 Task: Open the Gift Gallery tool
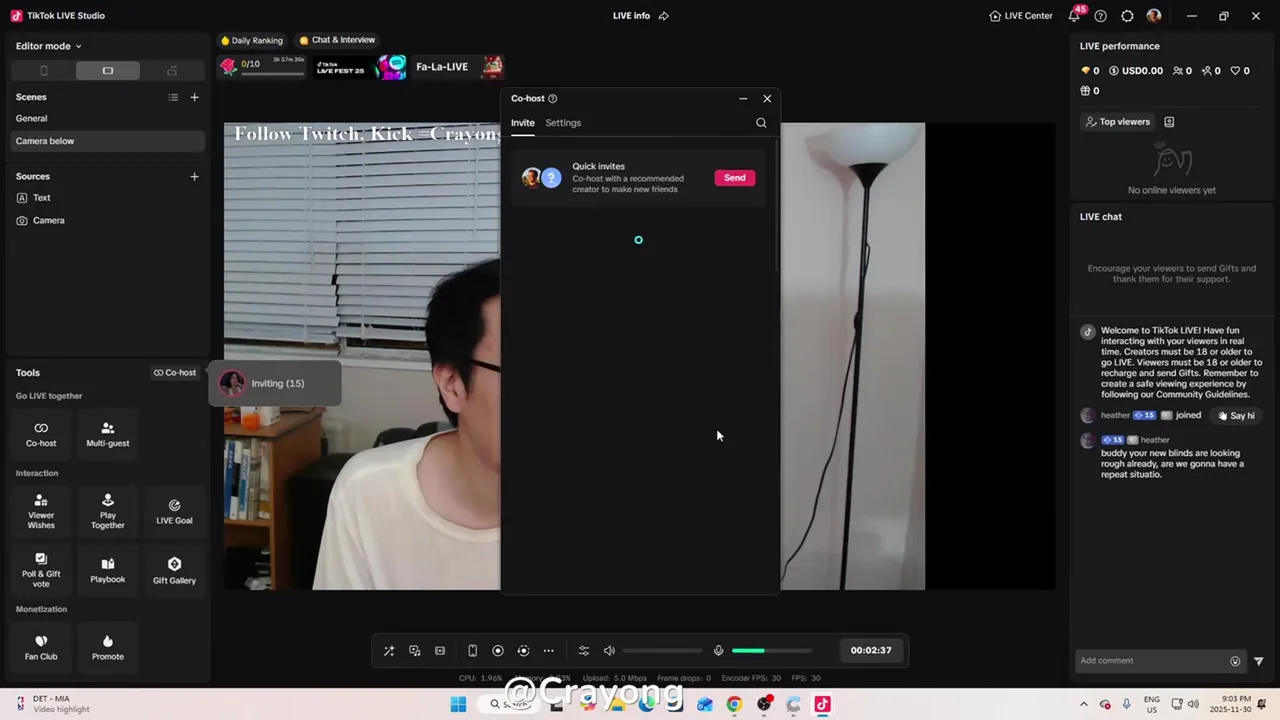(174, 570)
